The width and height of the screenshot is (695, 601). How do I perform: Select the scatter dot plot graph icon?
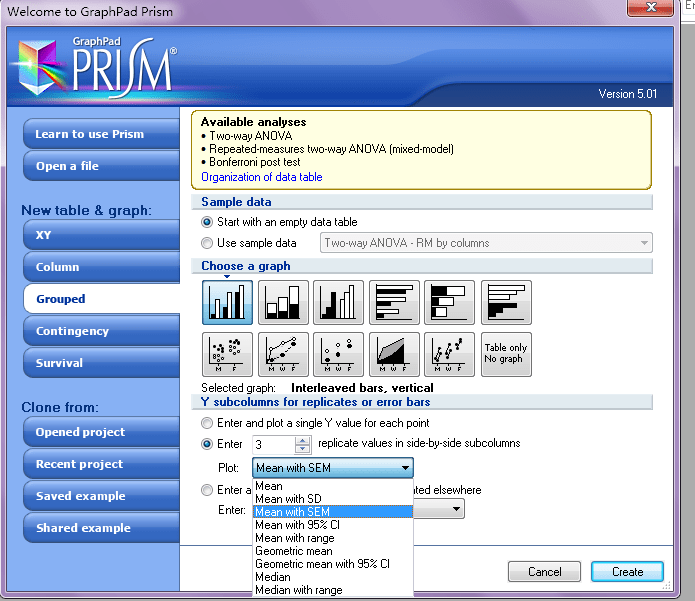click(227, 354)
